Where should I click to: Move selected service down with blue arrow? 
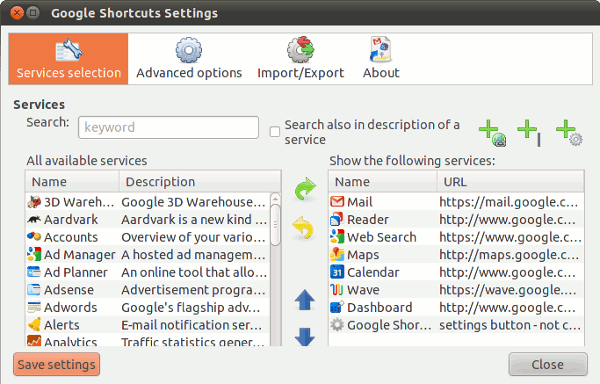(305, 337)
